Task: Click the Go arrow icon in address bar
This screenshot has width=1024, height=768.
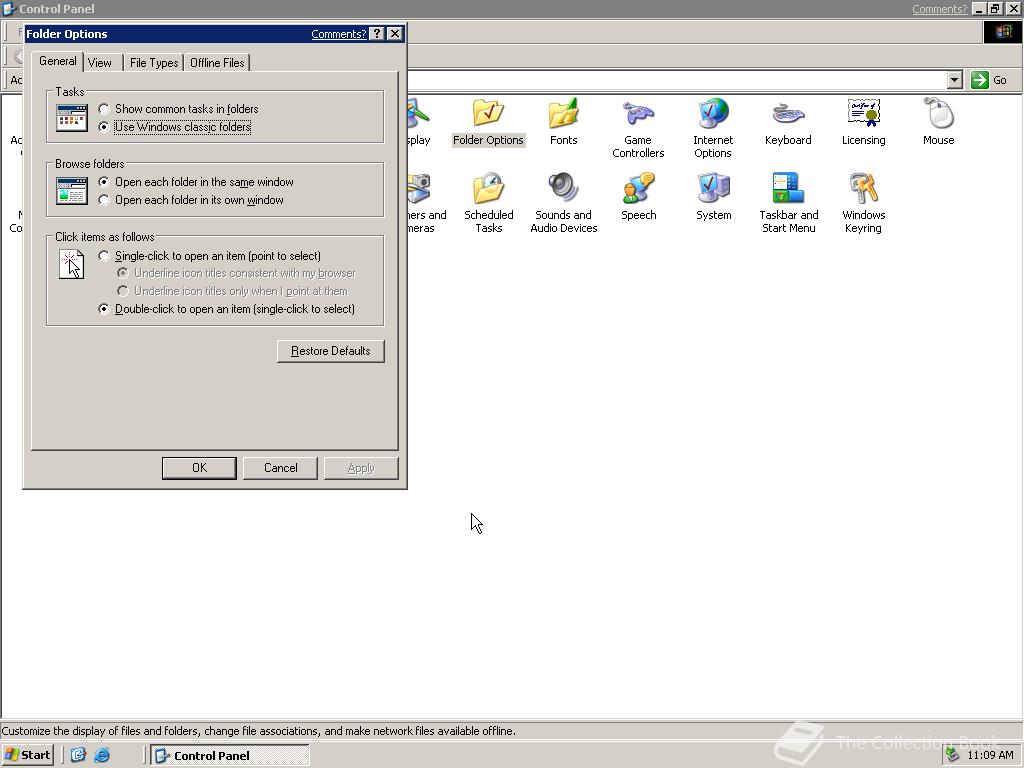Action: (x=980, y=80)
